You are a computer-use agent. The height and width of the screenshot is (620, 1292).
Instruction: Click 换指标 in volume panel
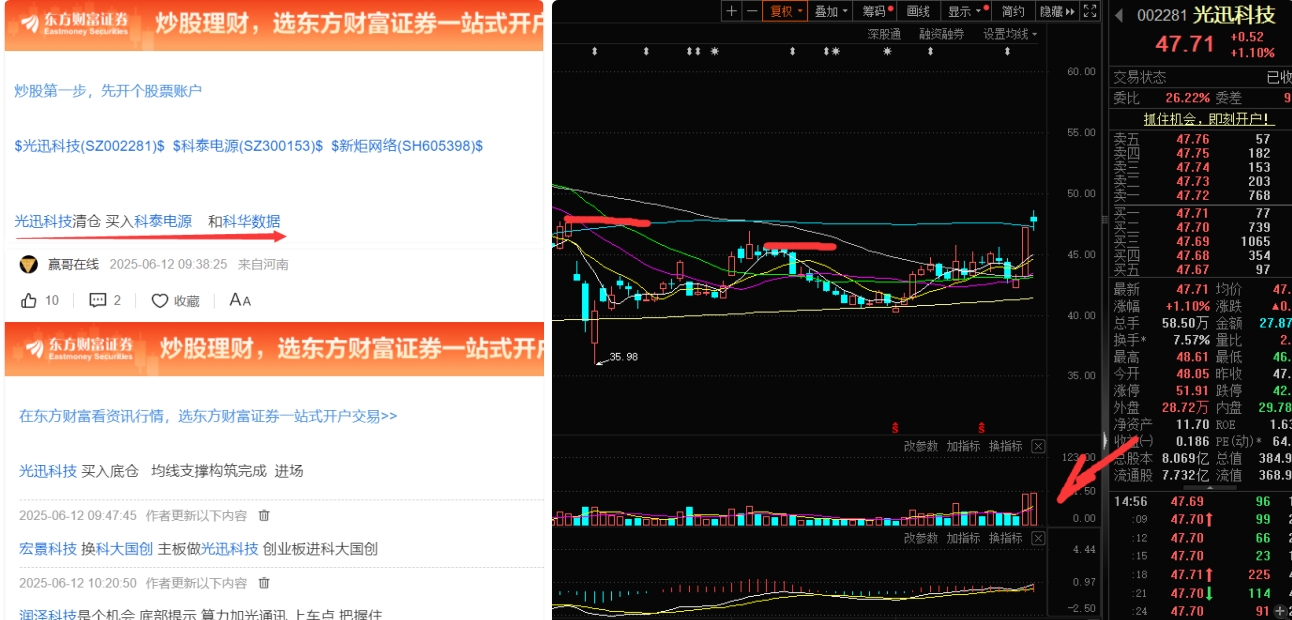[1006, 446]
